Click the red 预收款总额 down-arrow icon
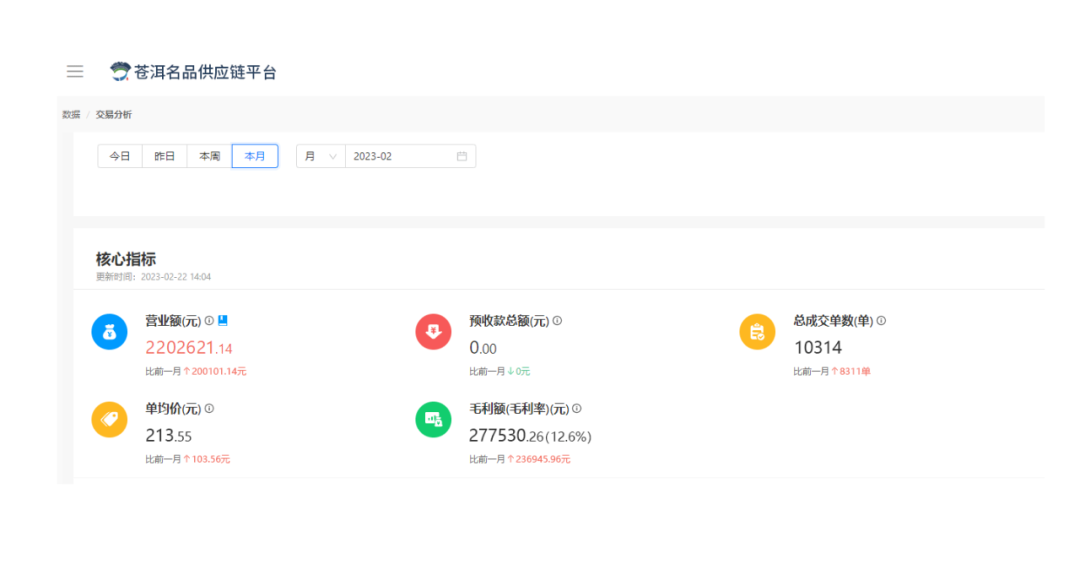 [433, 331]
